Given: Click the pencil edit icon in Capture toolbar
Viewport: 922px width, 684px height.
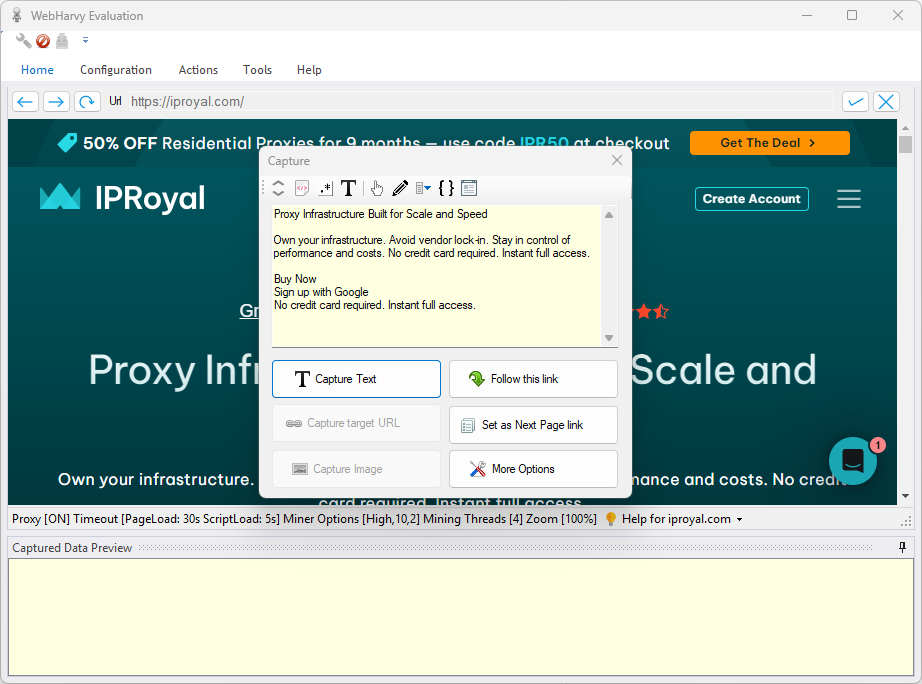Looking at the screenshot, I should (400, 188).
